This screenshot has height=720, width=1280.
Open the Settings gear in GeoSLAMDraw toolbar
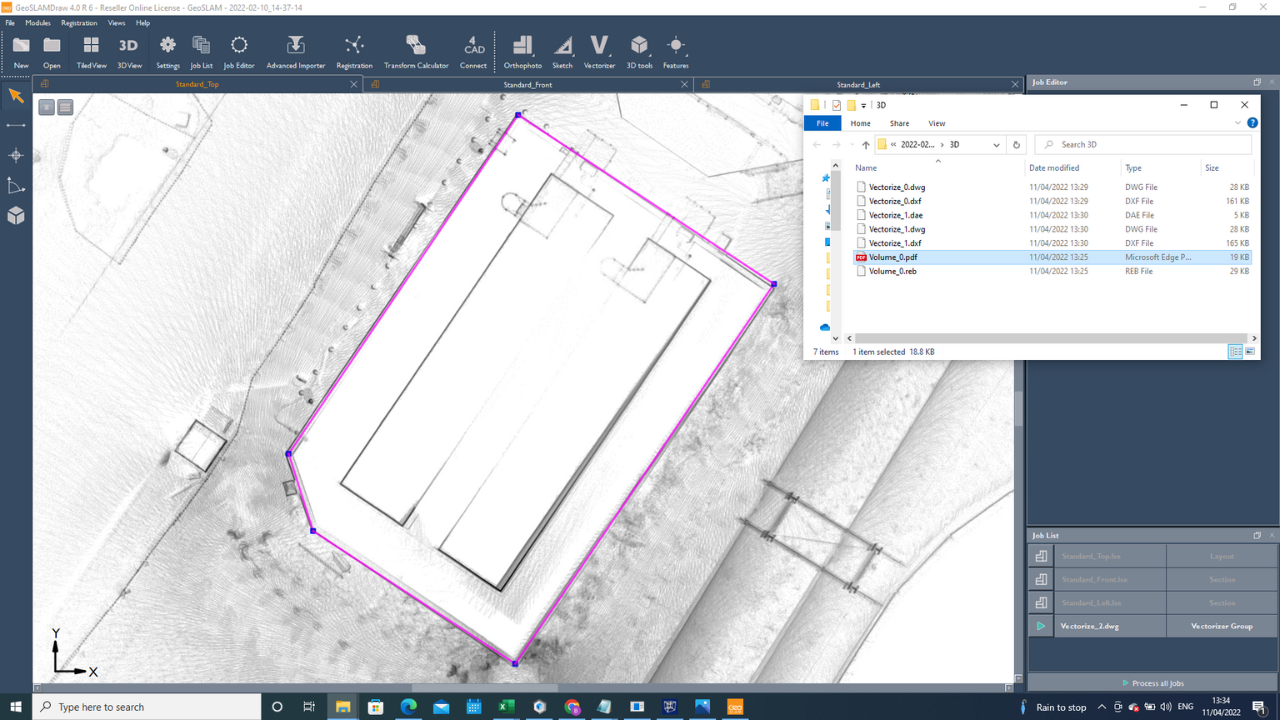click(x=168, y=51)
